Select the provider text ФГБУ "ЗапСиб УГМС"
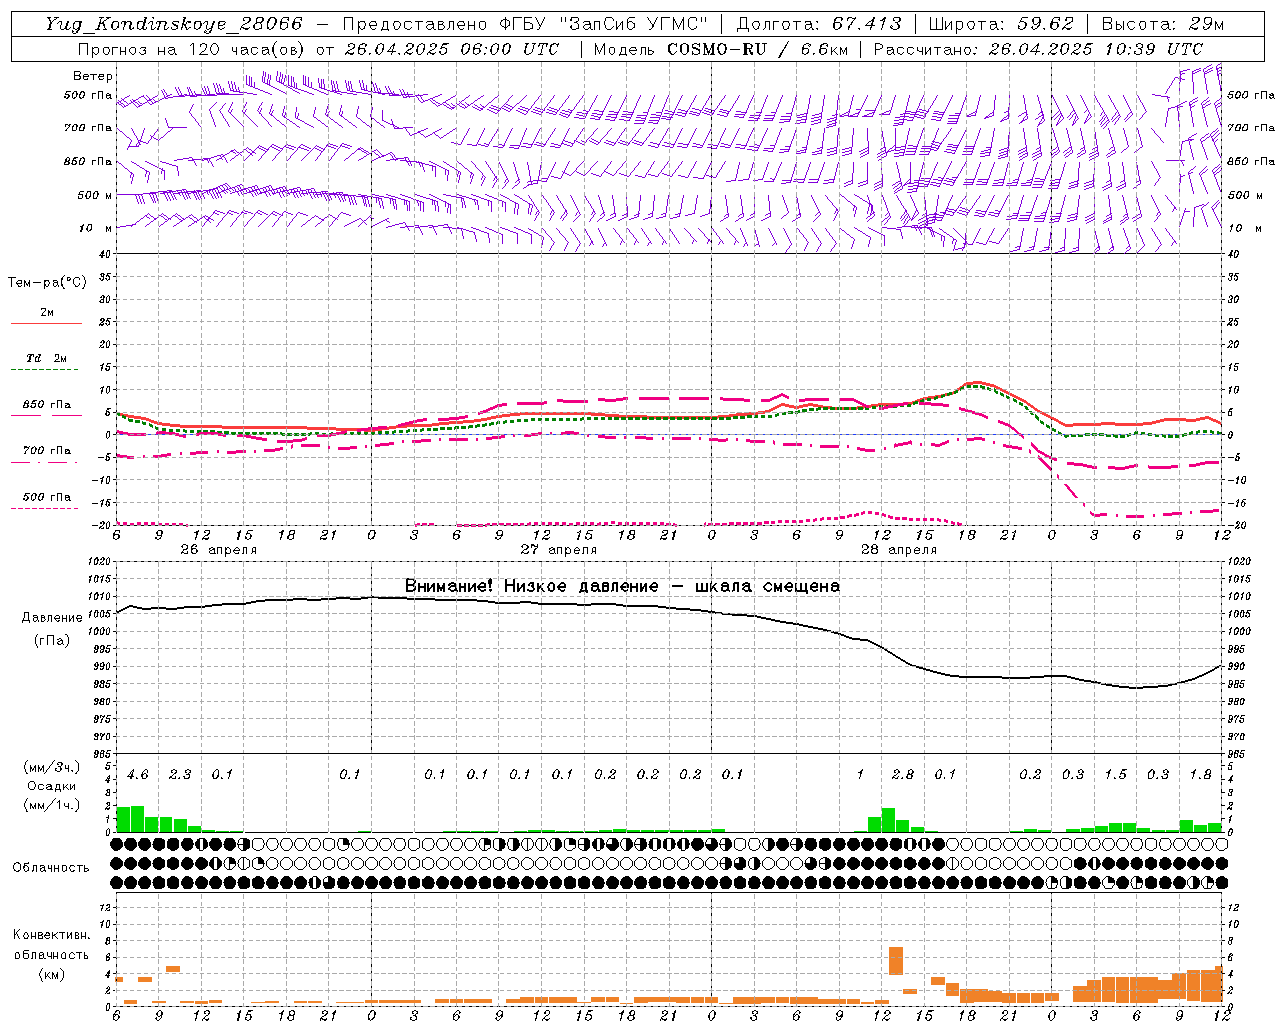Screen dimensions: 1280x1024 coord(602,24)
